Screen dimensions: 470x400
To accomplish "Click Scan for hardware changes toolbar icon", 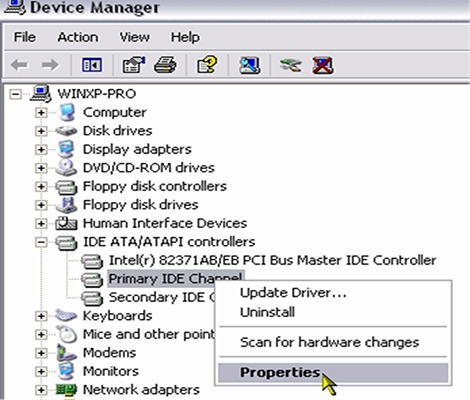I will point(250,65).
